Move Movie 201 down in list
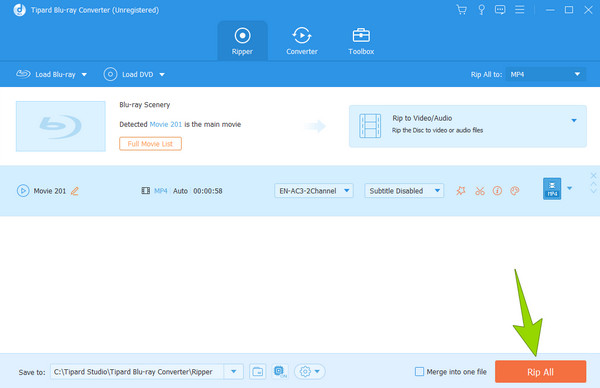The width and height of the screenshot is (600, 388). click(593, 191)
